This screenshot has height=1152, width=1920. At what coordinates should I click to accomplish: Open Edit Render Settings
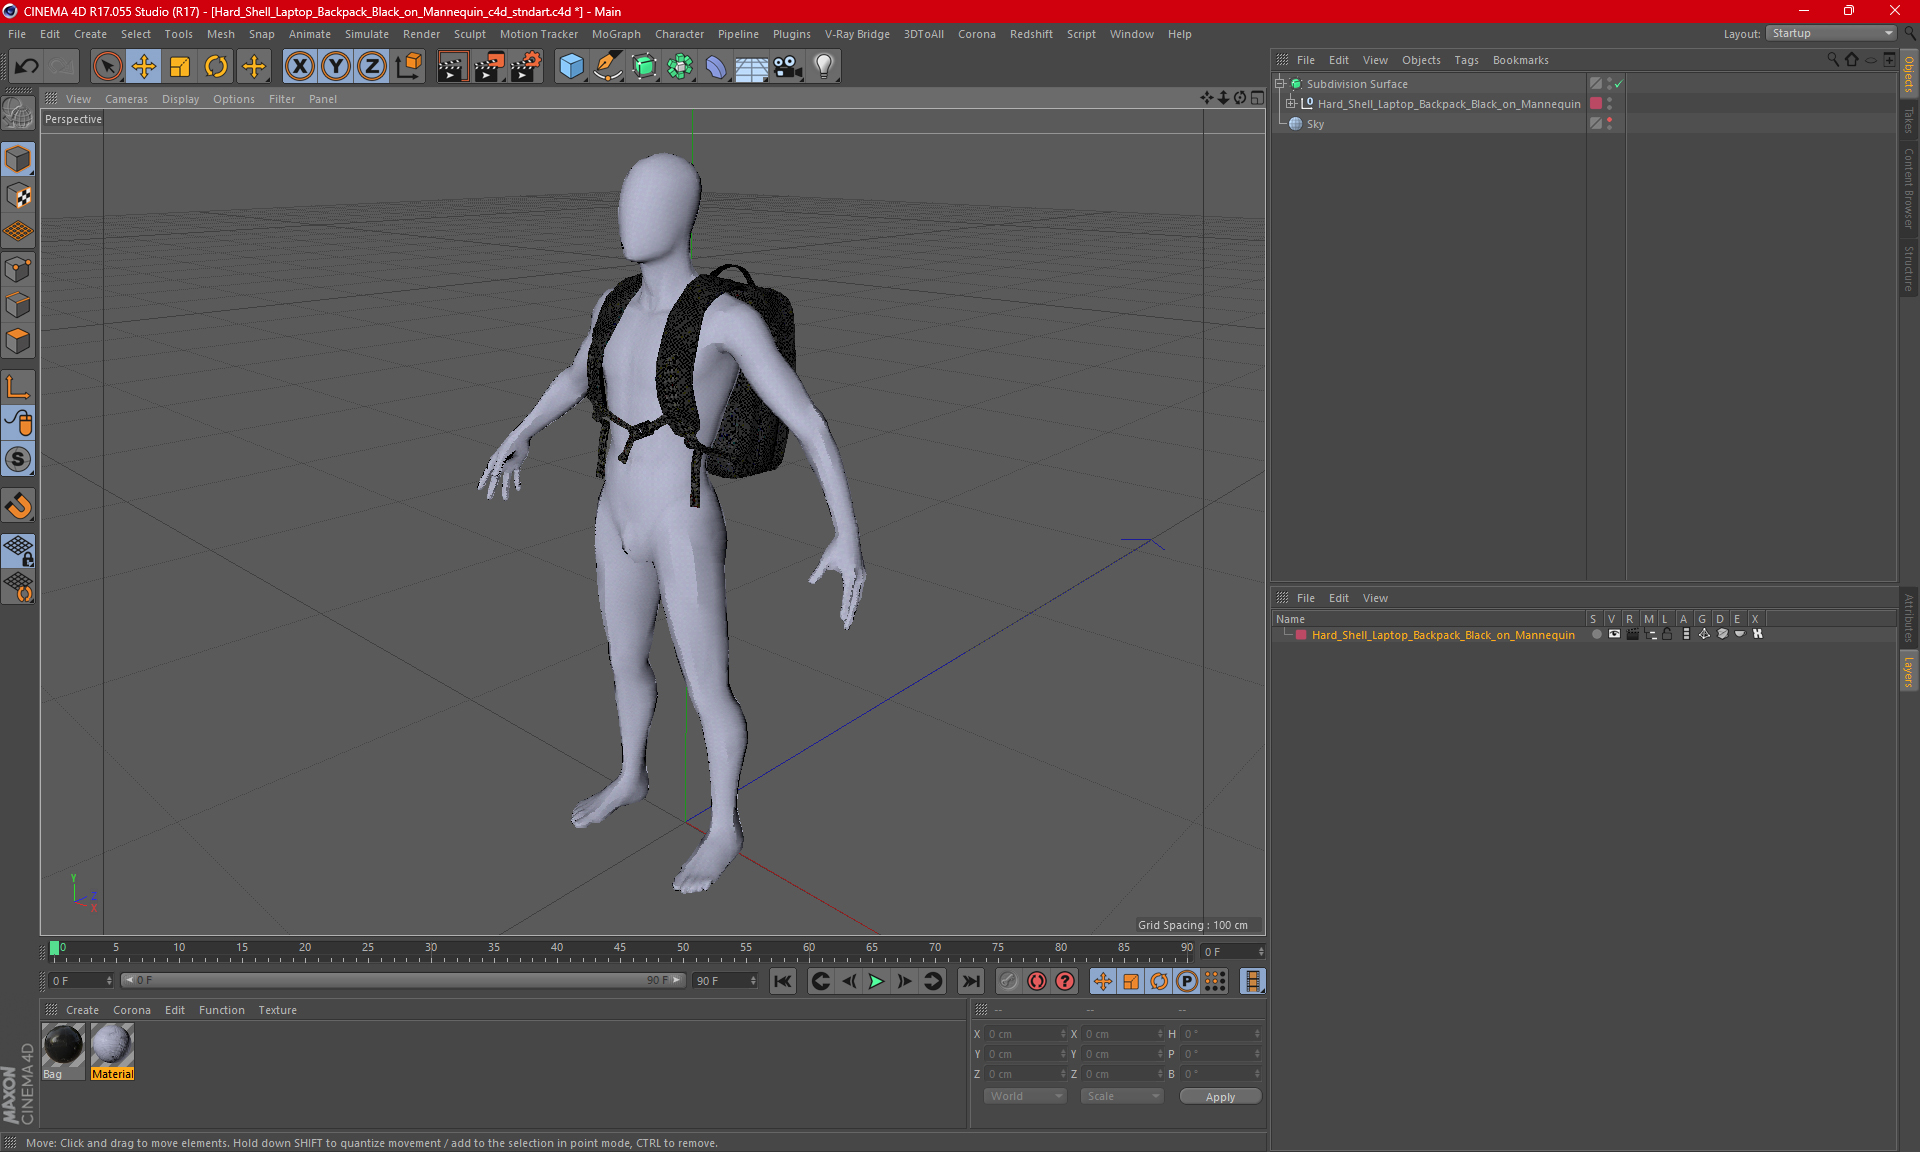526,67
